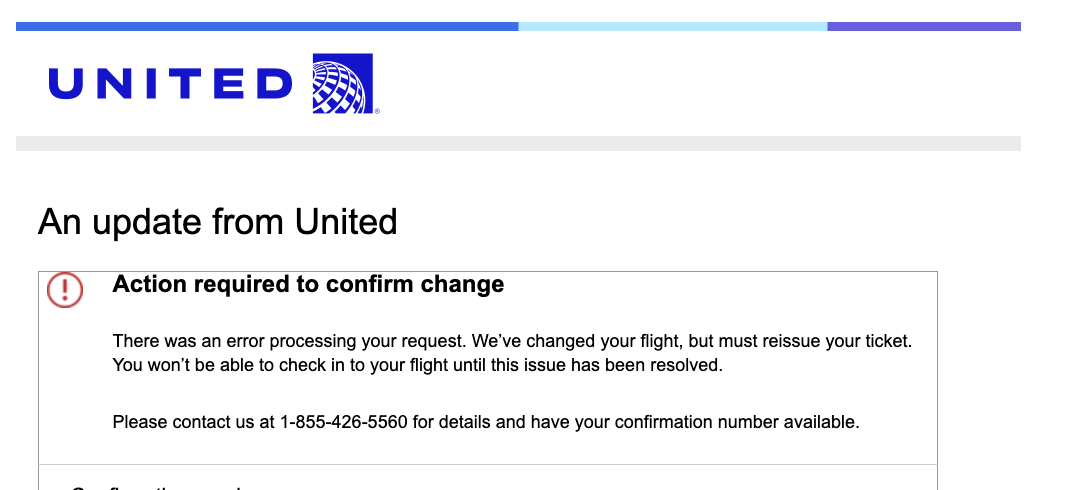Click the purple segment of top bar
Image resolution: width=1078 pixels, height=490 pixels.
(x=923, y=26)
